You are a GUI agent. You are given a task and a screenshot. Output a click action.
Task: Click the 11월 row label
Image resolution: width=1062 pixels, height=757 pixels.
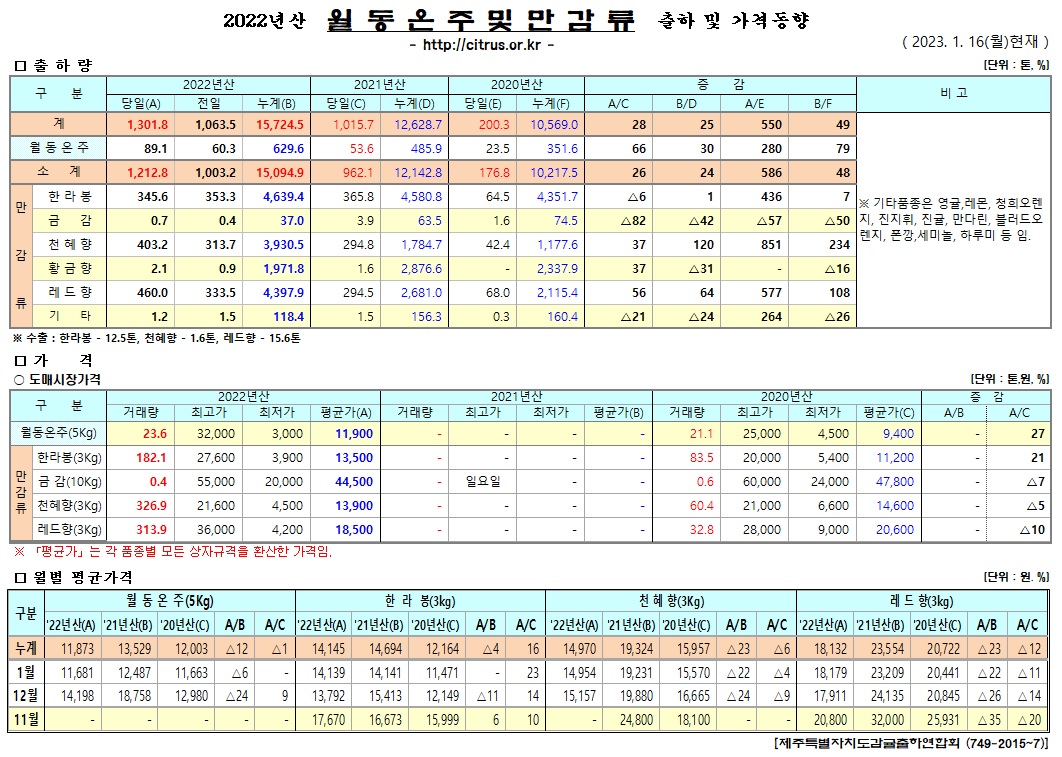point(26,719)
